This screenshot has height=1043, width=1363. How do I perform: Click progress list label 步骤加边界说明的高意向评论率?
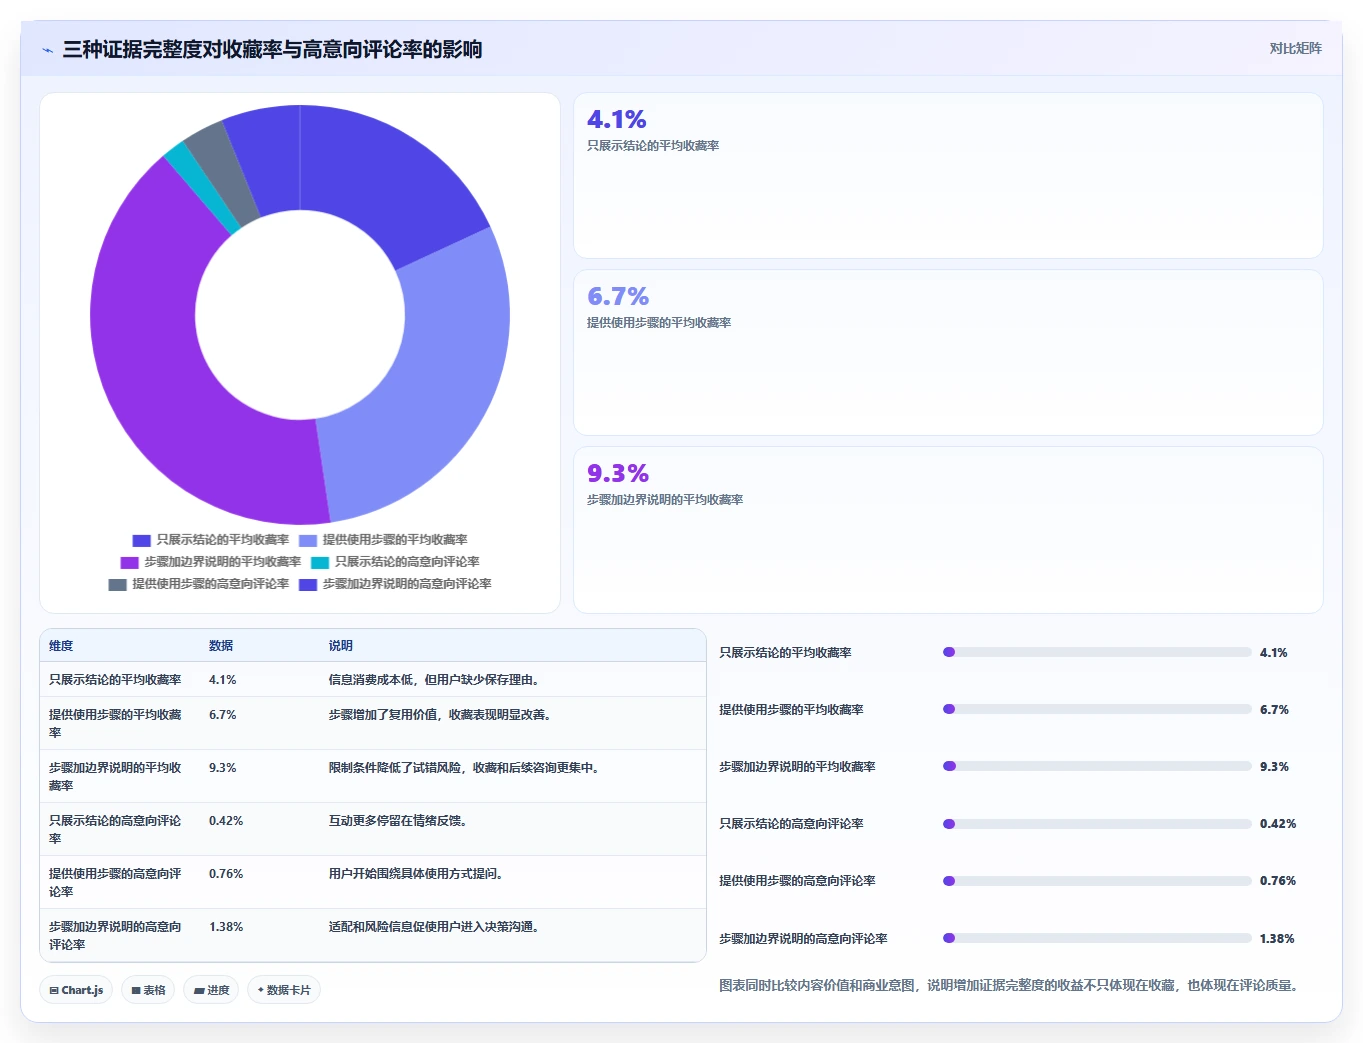(x=803, y=939)
